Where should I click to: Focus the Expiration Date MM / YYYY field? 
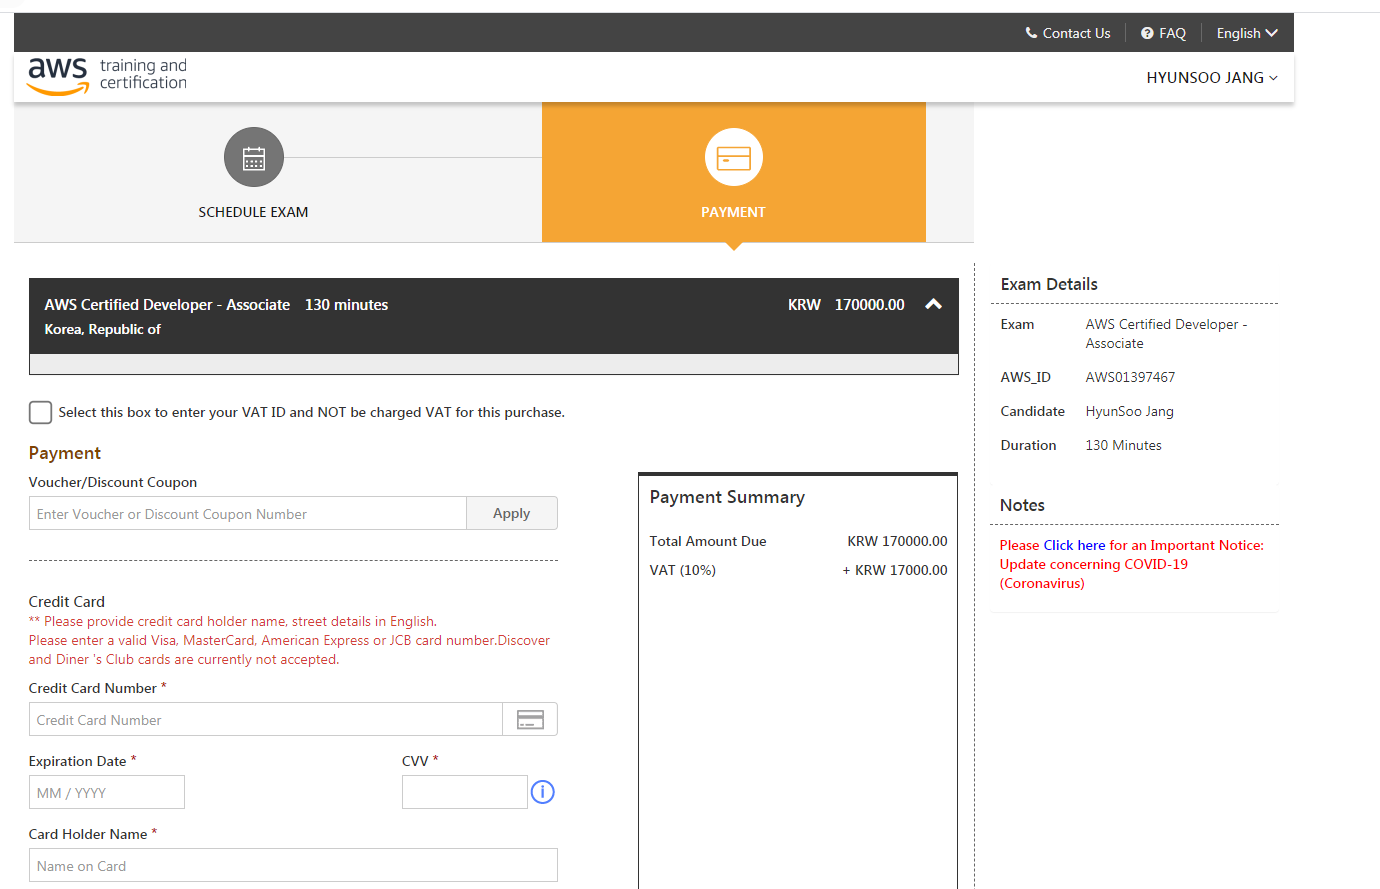[x=107, y=792]
